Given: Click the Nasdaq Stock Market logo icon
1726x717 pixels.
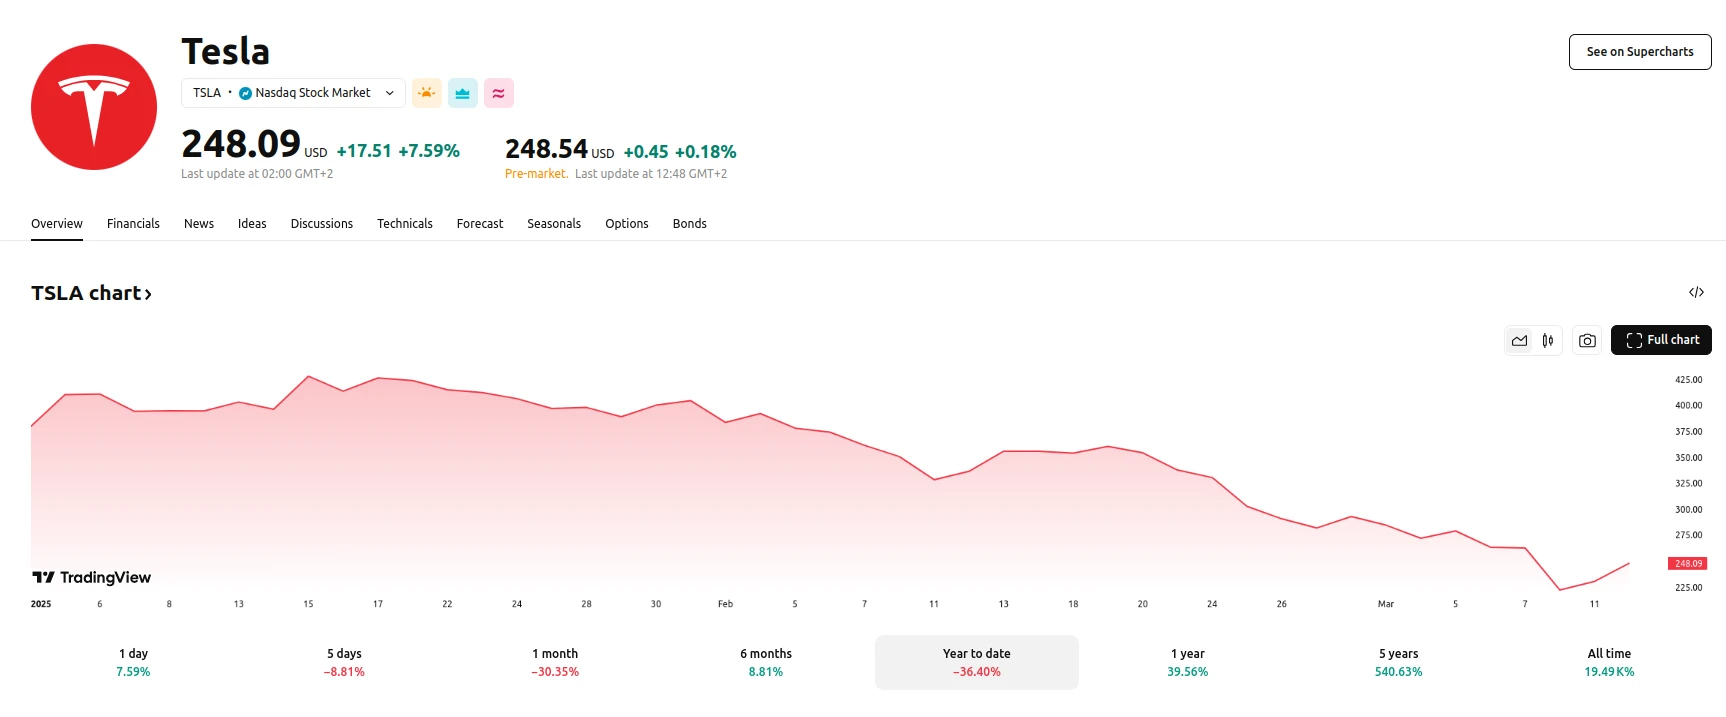Looking at the screenshot, I should click(244, 92).
